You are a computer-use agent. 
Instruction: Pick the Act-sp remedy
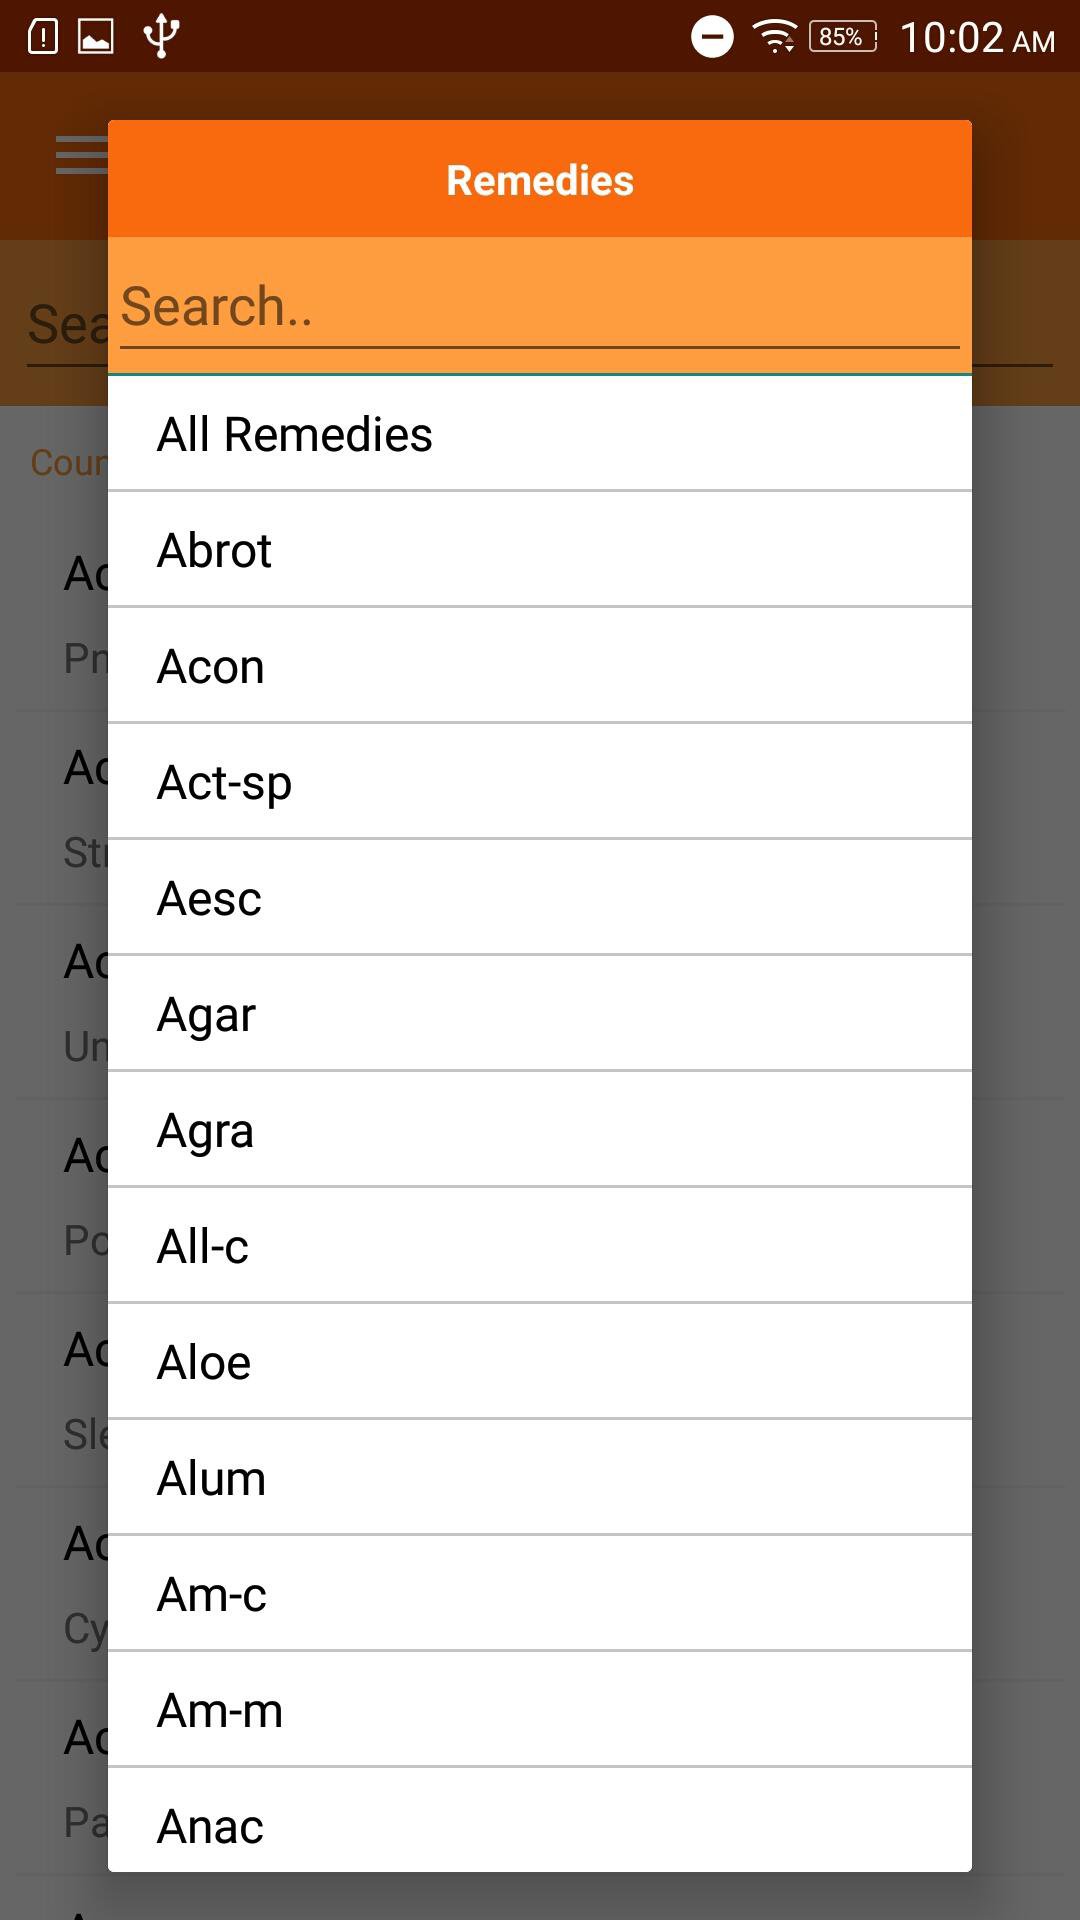pyautogui.click(x=538, y=783)
